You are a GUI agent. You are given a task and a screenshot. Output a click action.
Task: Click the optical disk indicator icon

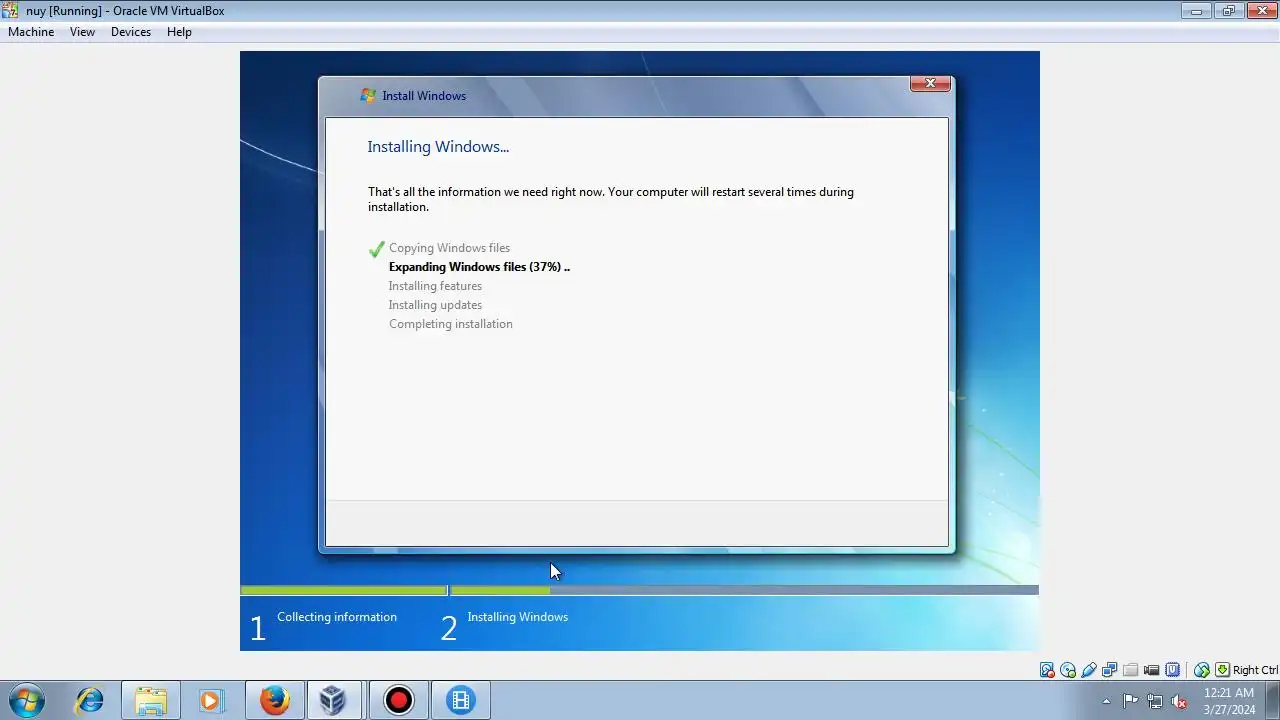point(1068,670)
